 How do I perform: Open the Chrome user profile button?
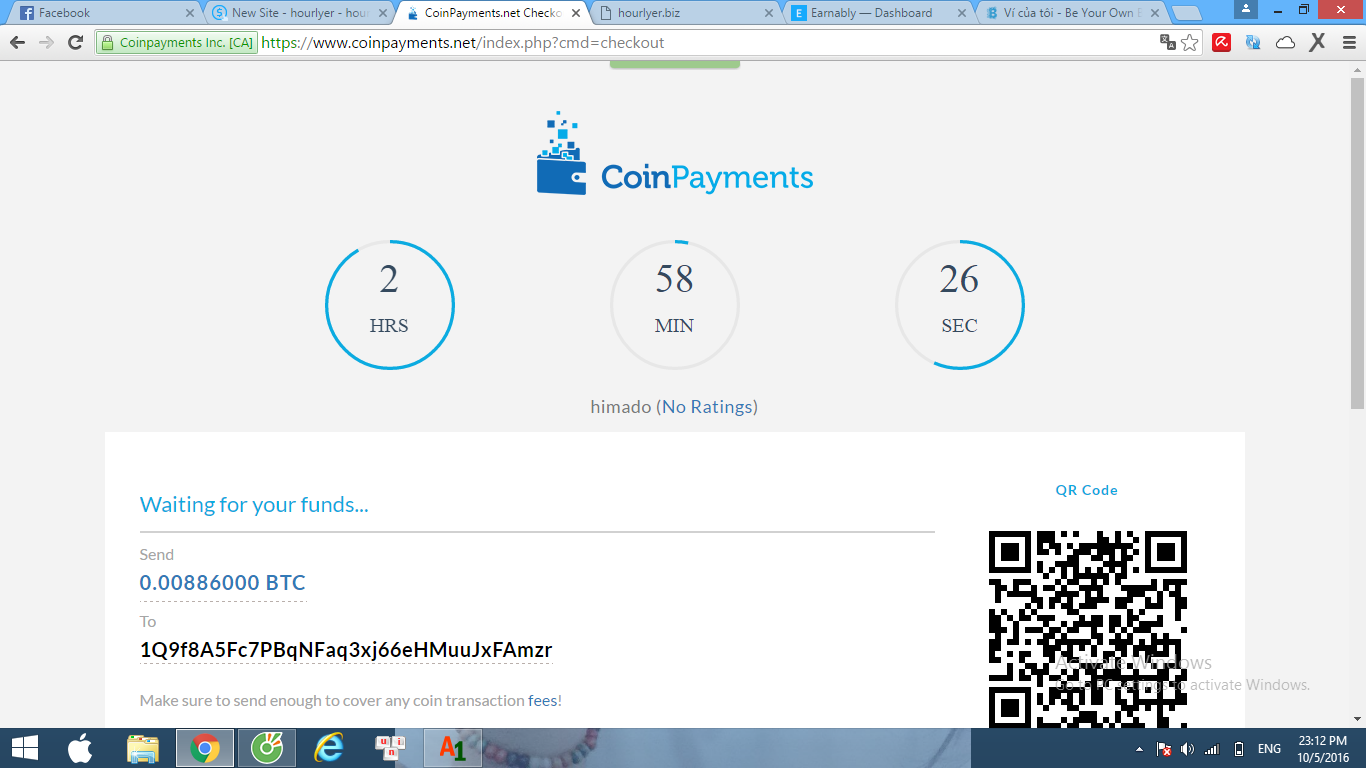click(1245, 9)
